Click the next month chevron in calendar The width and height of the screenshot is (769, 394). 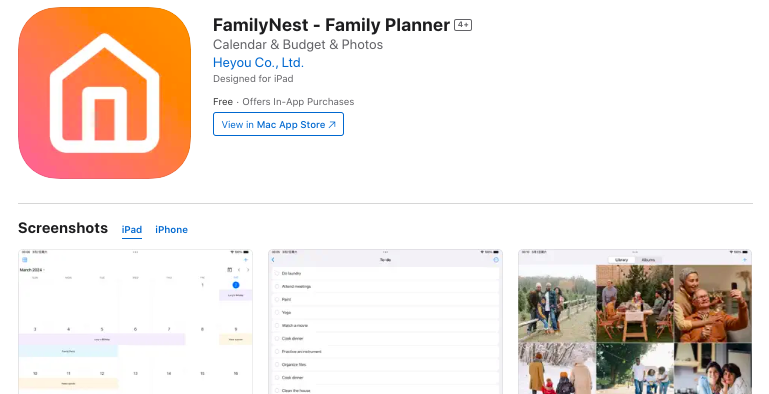coord(248,270)
